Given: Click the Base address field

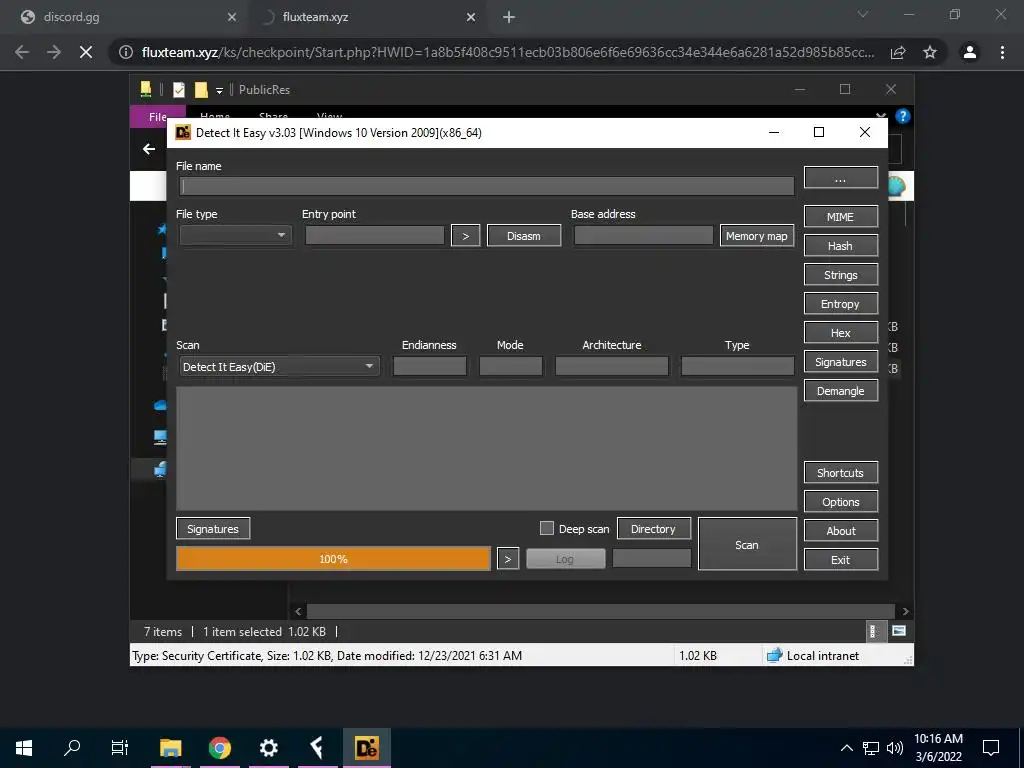Looking at the screenshot, I should [x=643, y=236].
